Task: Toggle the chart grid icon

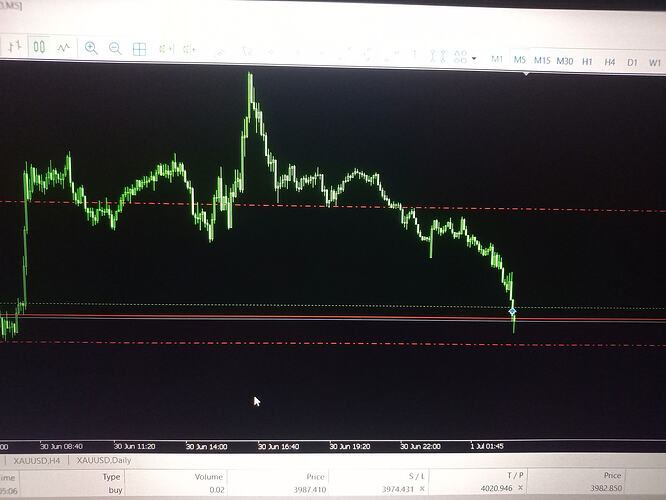Action: [139, 49]
